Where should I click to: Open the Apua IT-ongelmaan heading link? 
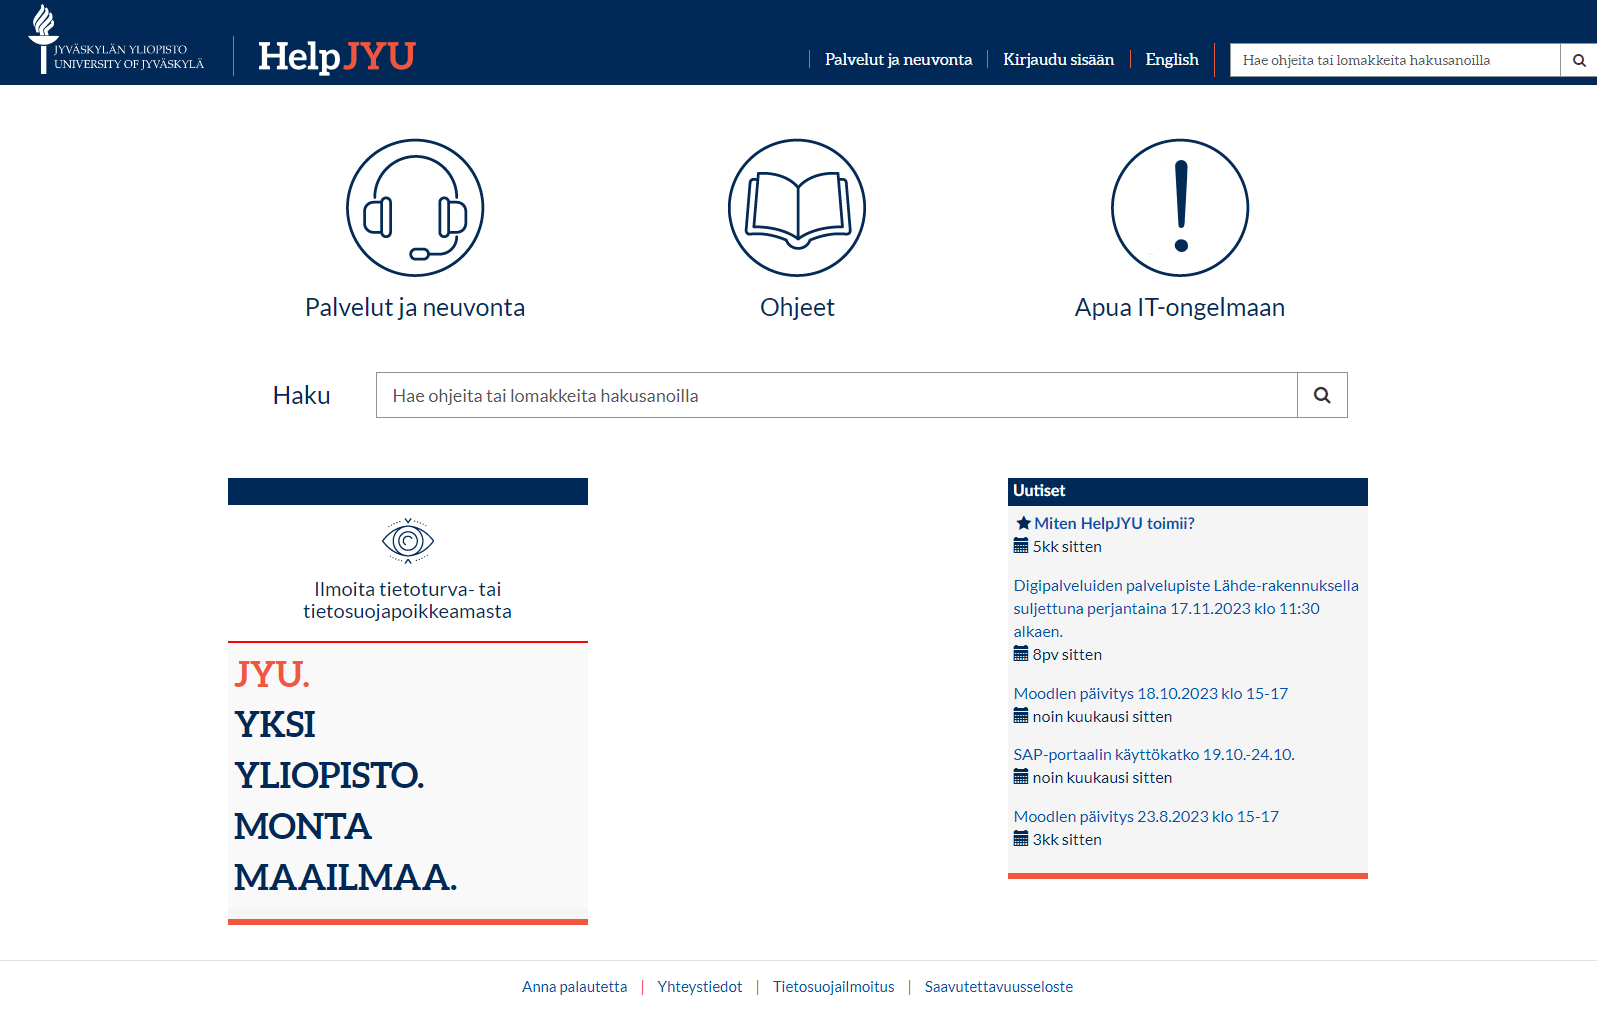(x=1180, y=307)
